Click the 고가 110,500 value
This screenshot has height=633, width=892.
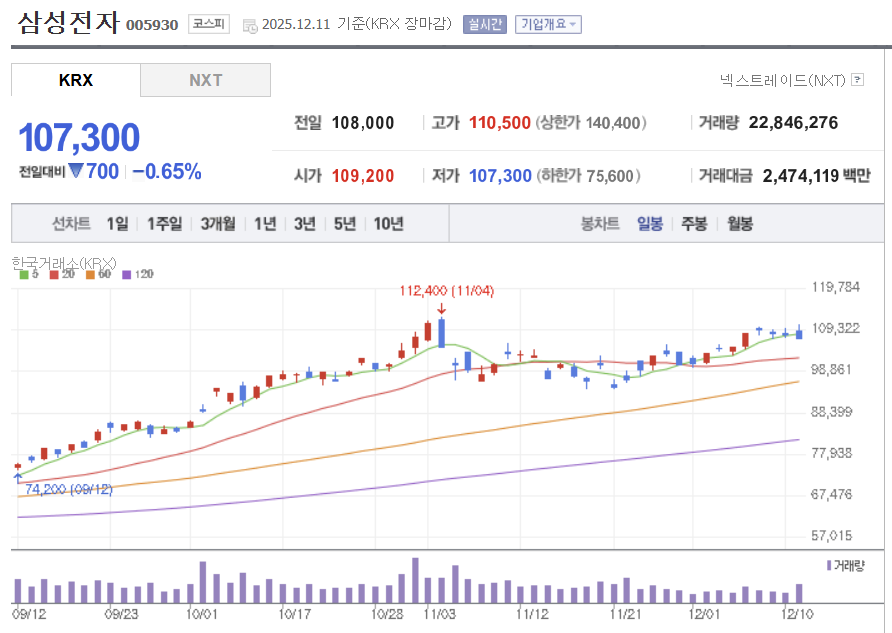pos(499,123)
